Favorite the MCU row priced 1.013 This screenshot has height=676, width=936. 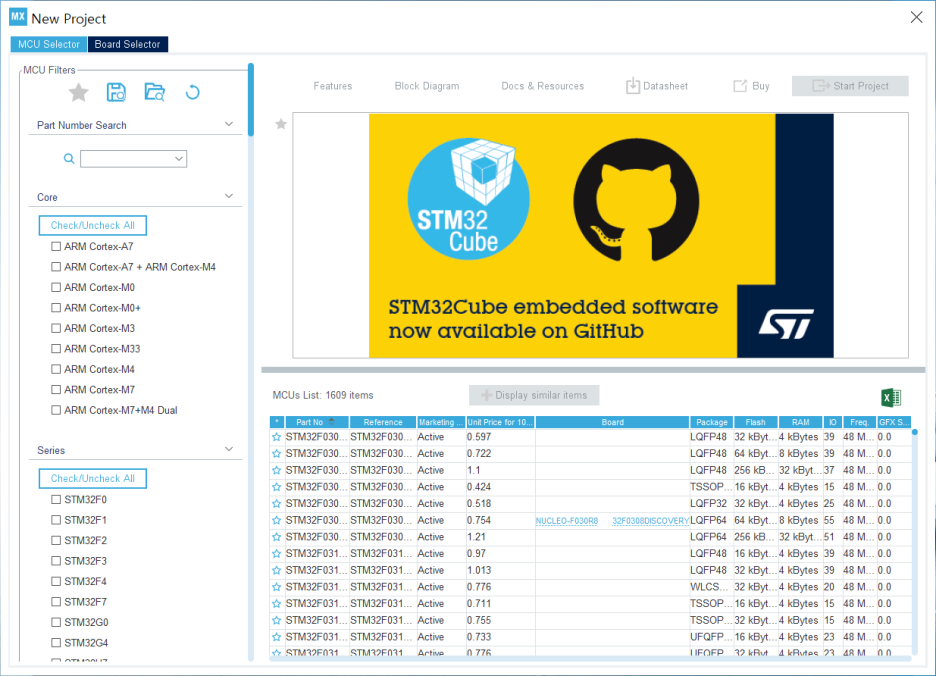(276, 571)
